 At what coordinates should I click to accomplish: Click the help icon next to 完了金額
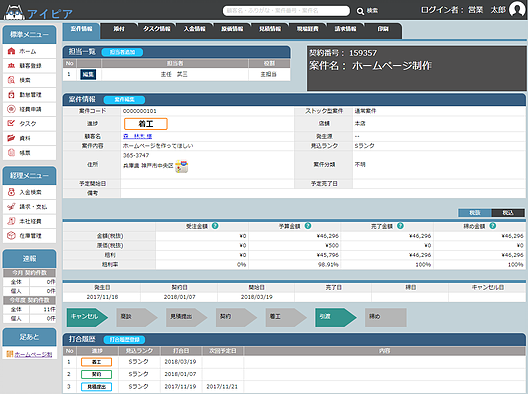click(x=400, y=226)
